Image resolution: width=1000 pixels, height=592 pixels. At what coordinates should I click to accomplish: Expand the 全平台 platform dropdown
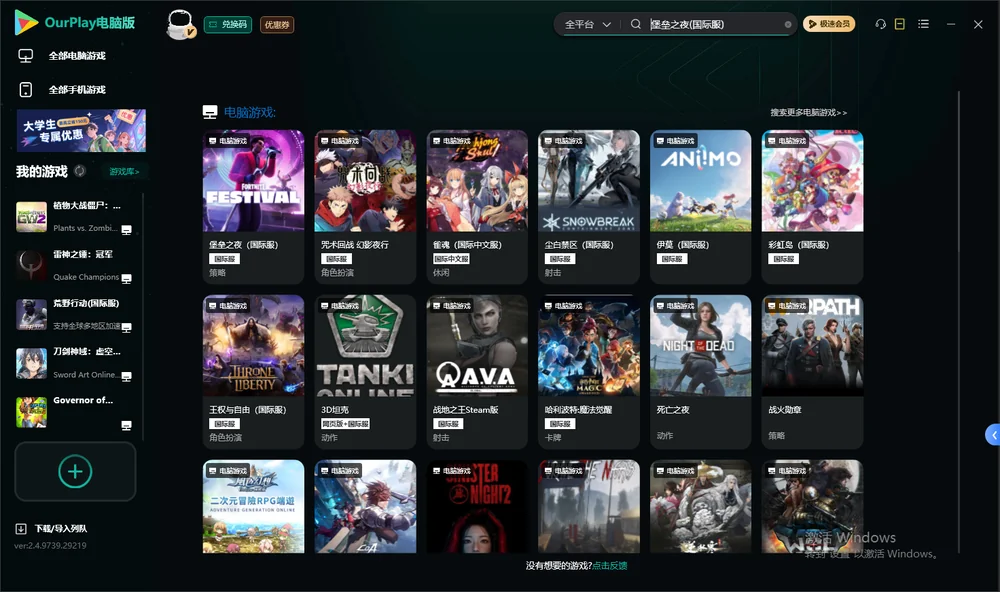tap(587, 24)
